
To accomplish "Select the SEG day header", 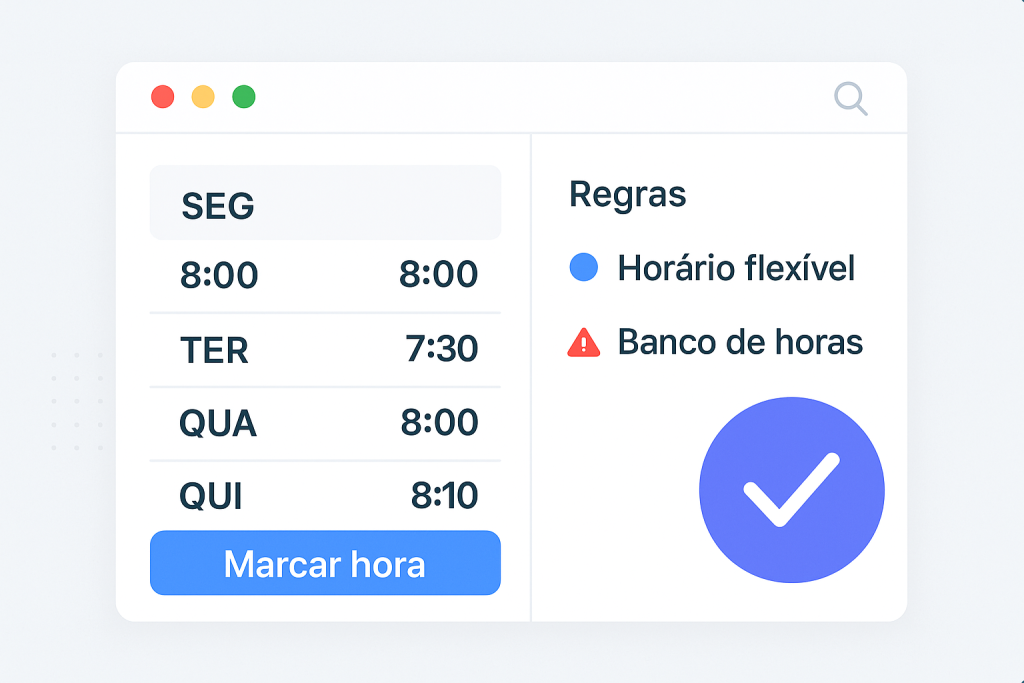I will (218, 206).
